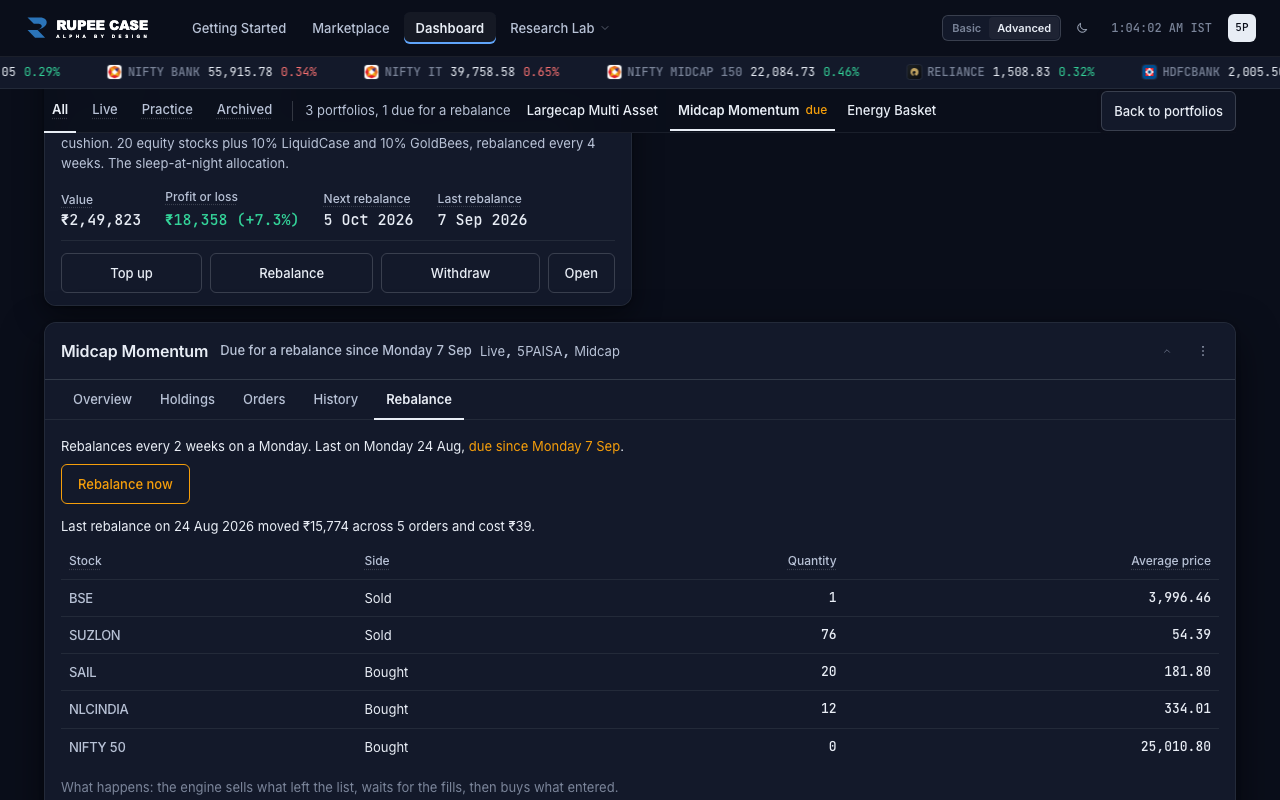
Task: Click the Top up button
Action: [x=131, y=273]
